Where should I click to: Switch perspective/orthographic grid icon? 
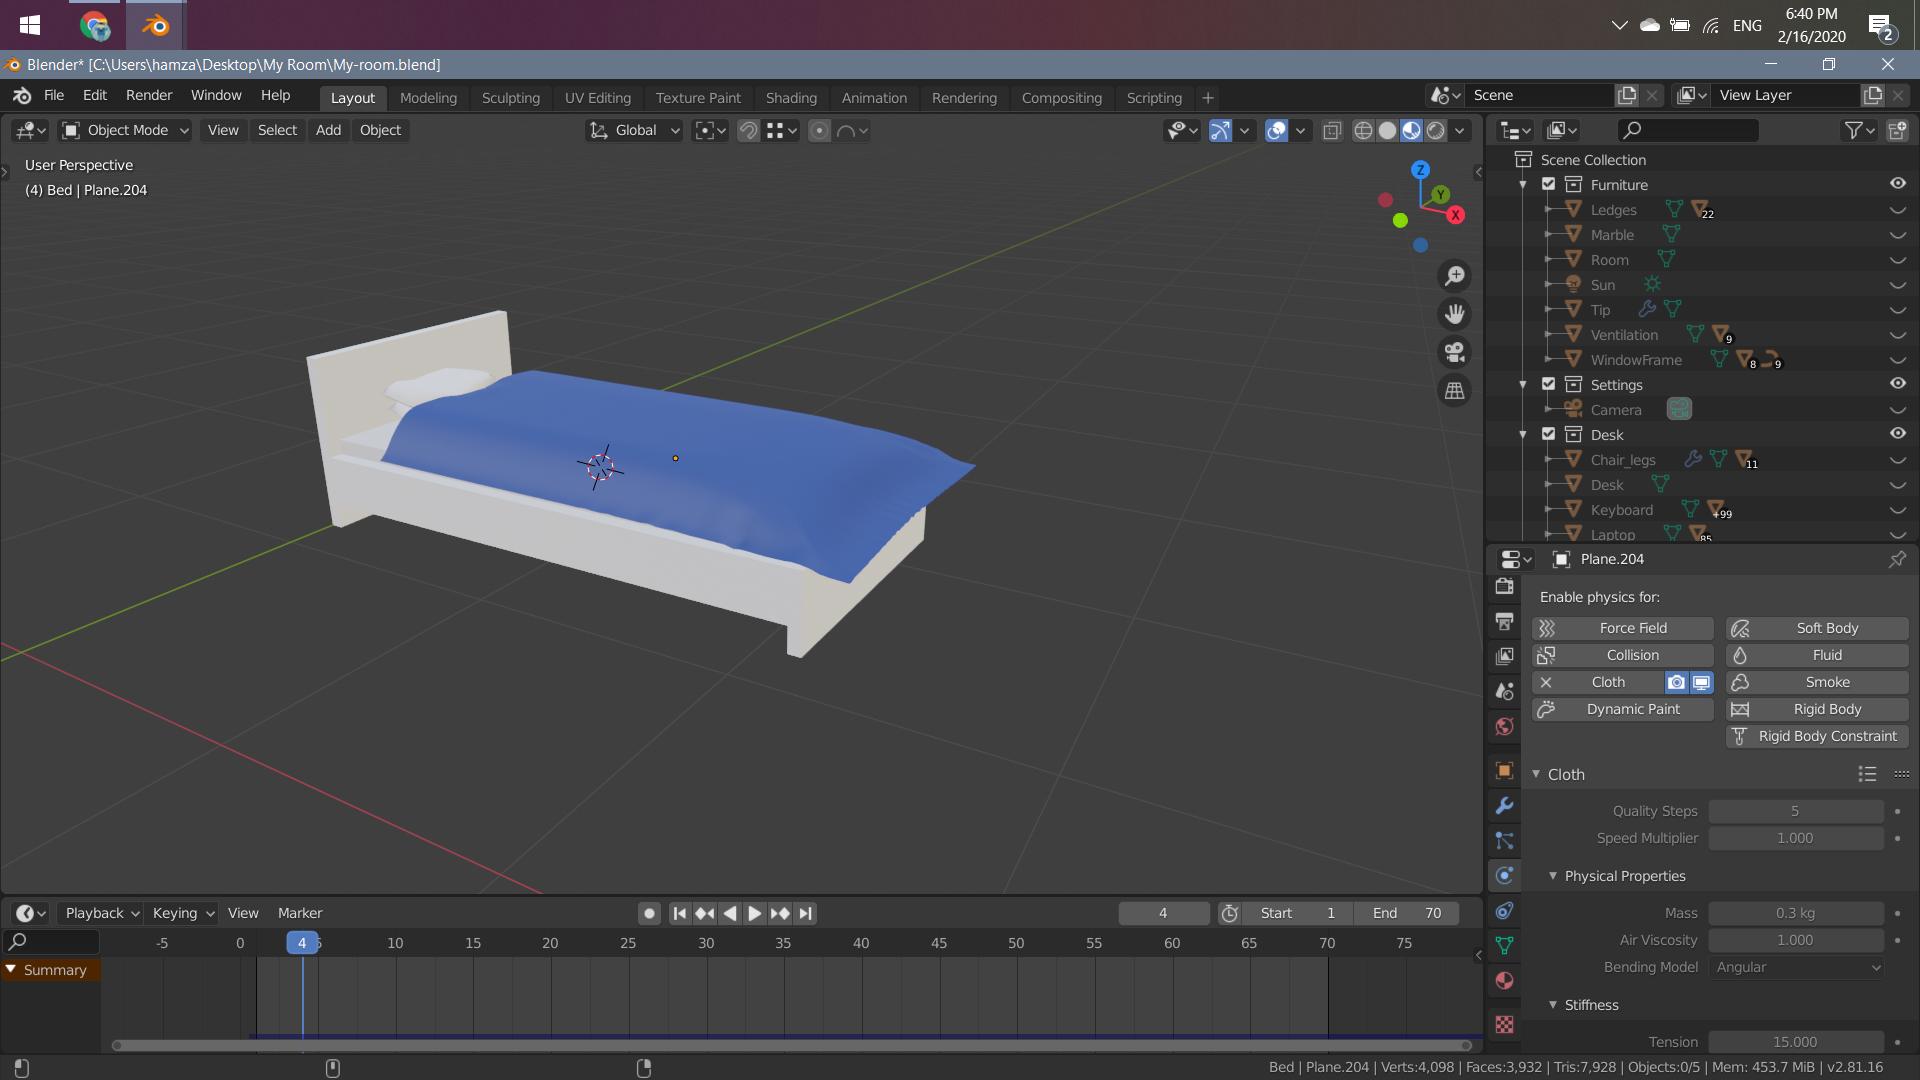point(1455,391)
